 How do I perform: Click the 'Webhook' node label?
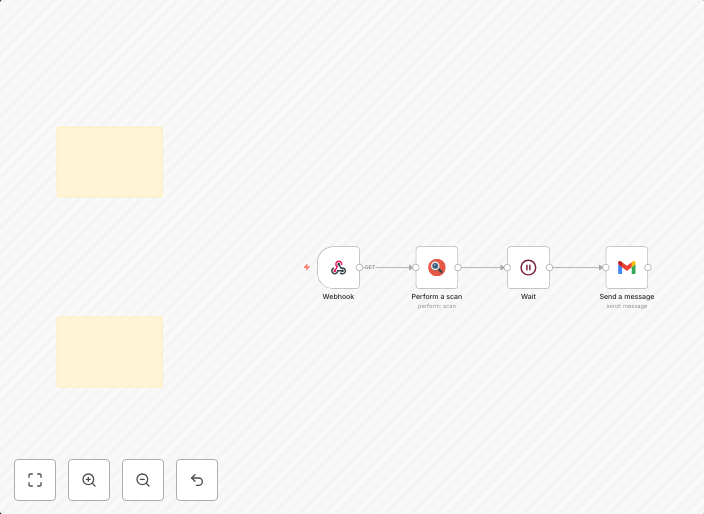(x=339, y=297)
